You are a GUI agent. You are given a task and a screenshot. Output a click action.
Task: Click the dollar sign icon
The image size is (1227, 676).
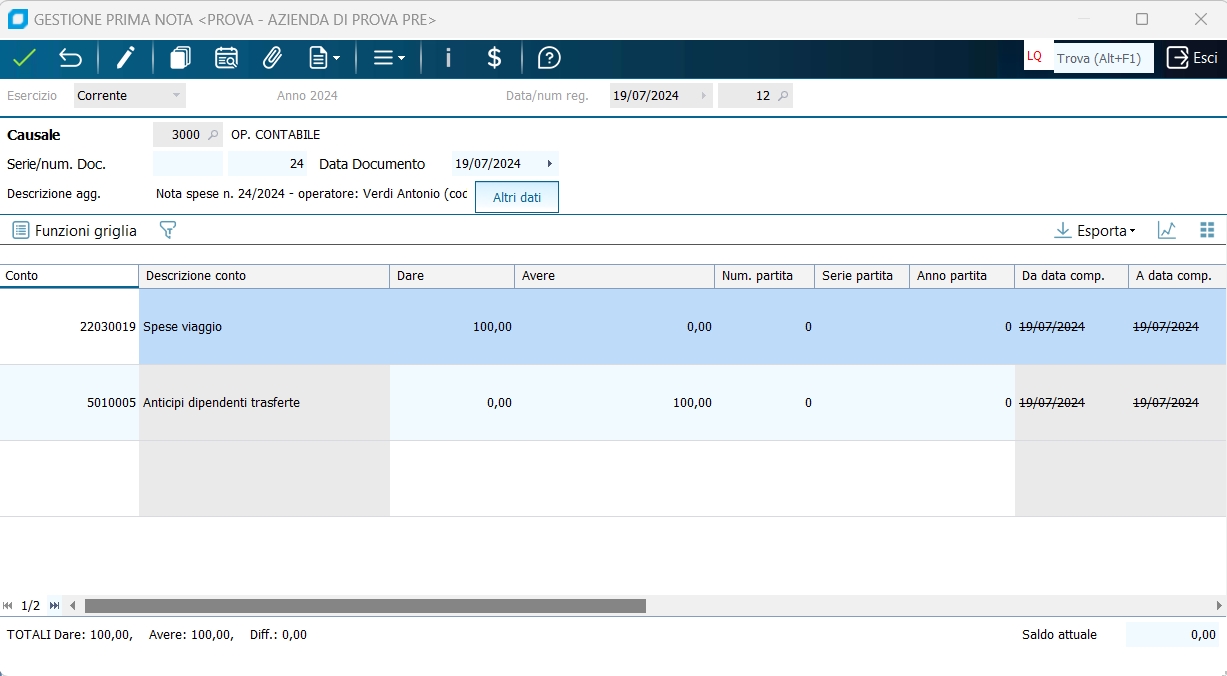494,58
